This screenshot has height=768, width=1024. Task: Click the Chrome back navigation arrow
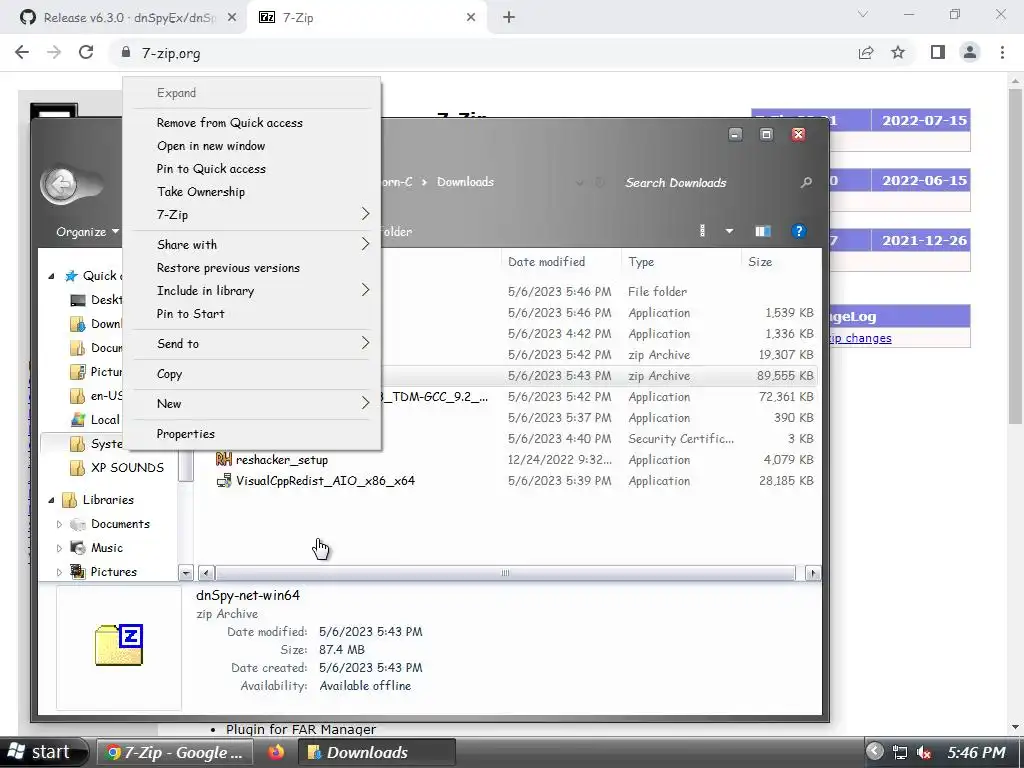(22, 53)
